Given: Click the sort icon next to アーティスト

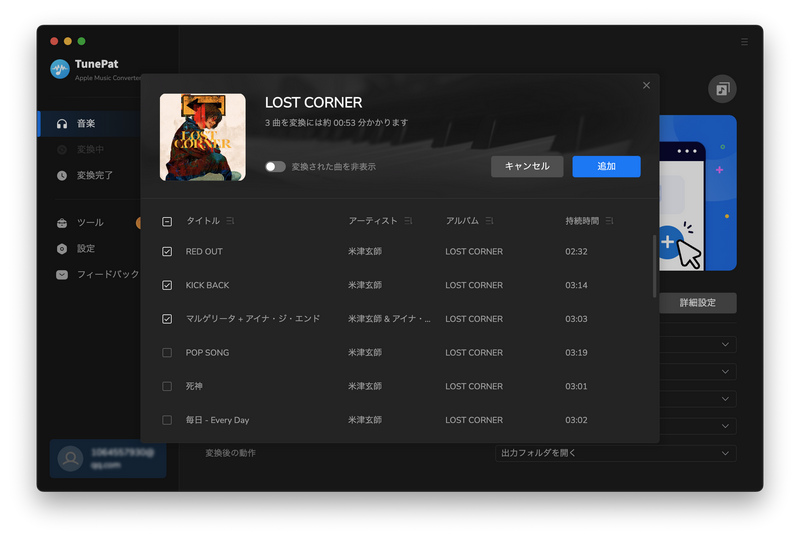Looking at the screenshot, I should 408,221.
